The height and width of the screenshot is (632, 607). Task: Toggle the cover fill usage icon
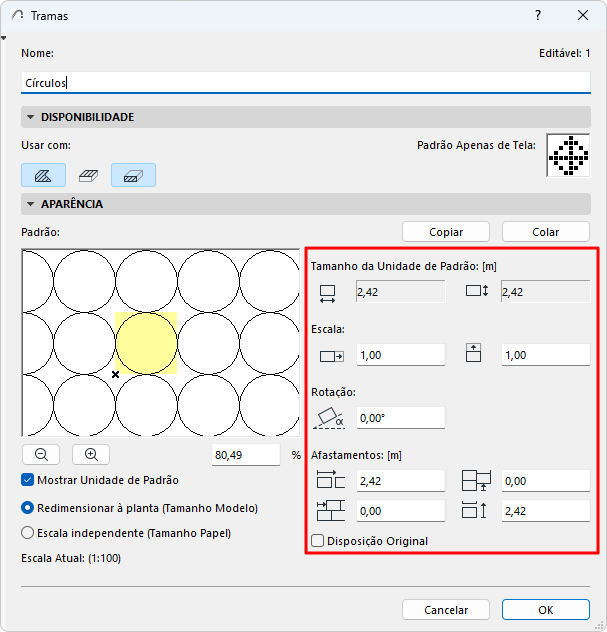pos(88,175)
